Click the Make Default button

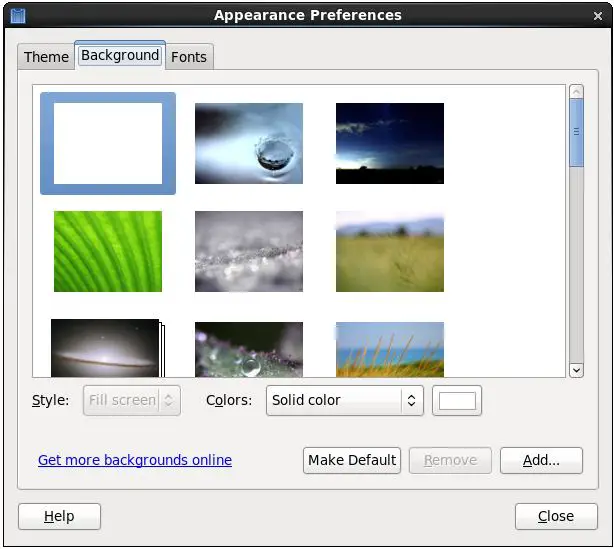[352, 461]
